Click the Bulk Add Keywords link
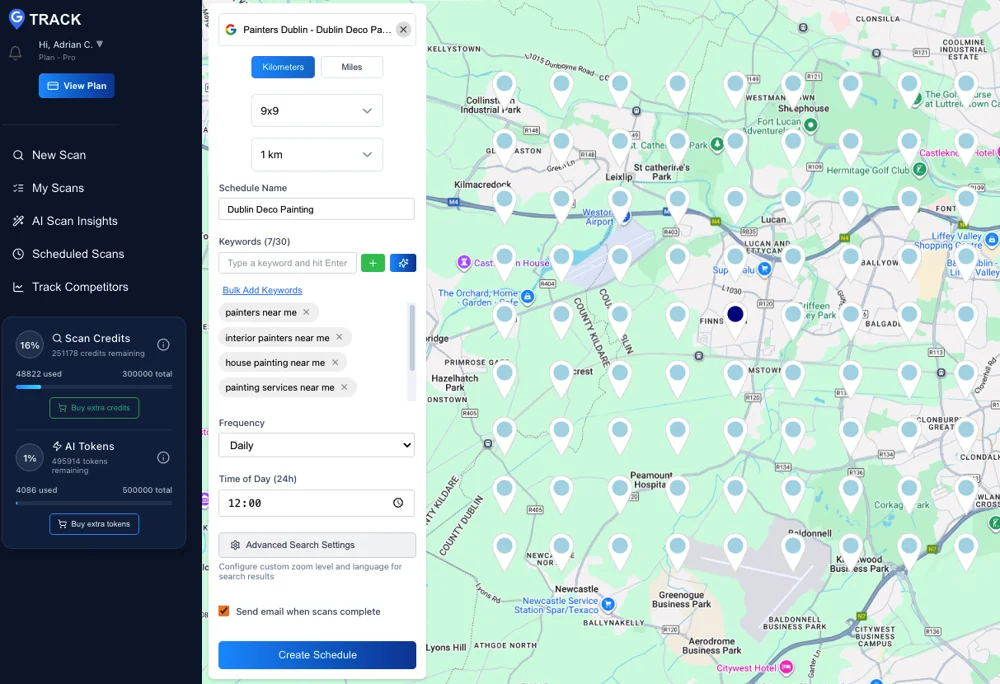 [x=262, y=290]
